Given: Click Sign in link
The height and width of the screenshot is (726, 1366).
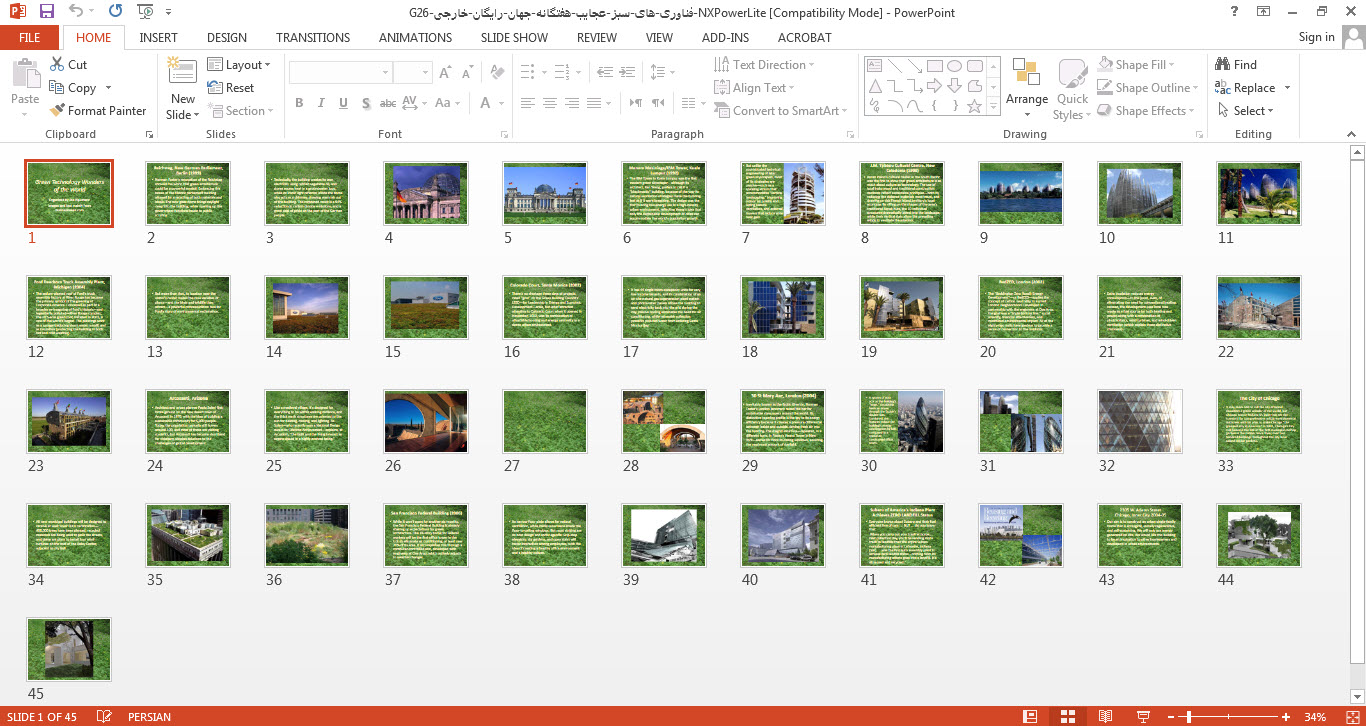Looking at the screenshot, I should coord(1316,37).
